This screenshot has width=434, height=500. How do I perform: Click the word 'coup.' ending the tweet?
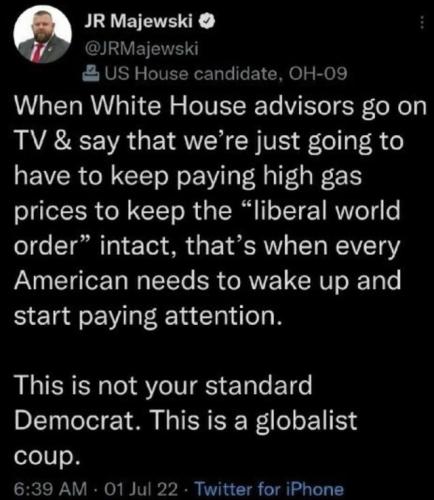point(47,456)
